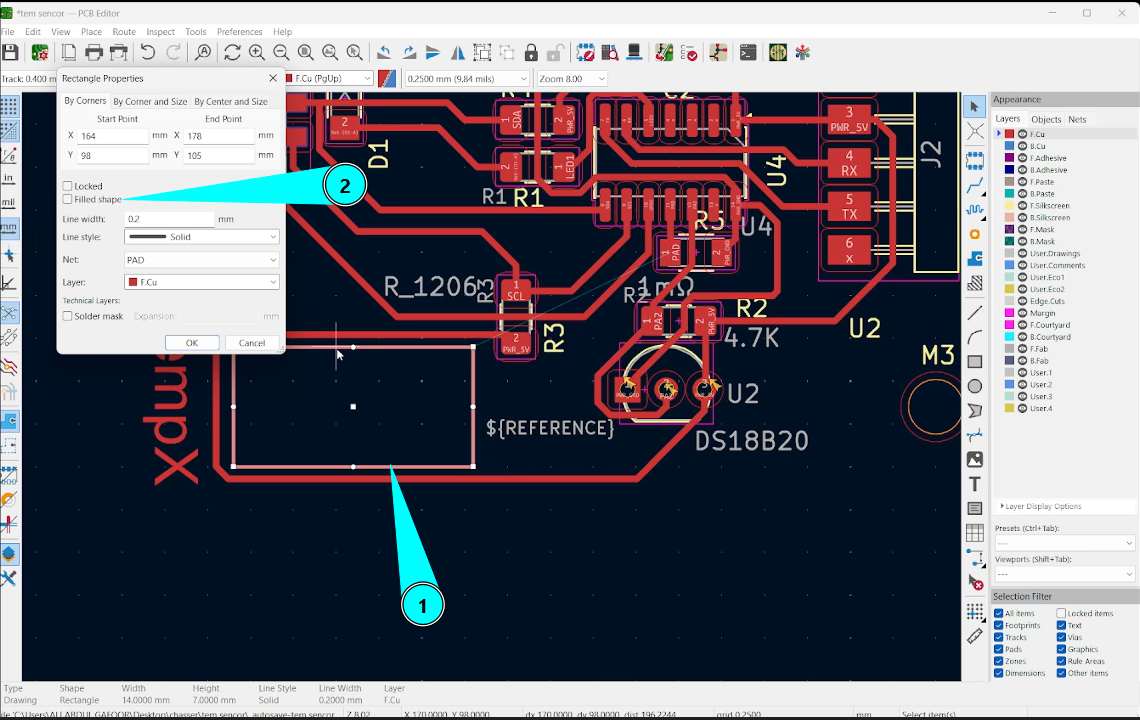Open the Layer dropdown in dialog

(x=201, y=282)
